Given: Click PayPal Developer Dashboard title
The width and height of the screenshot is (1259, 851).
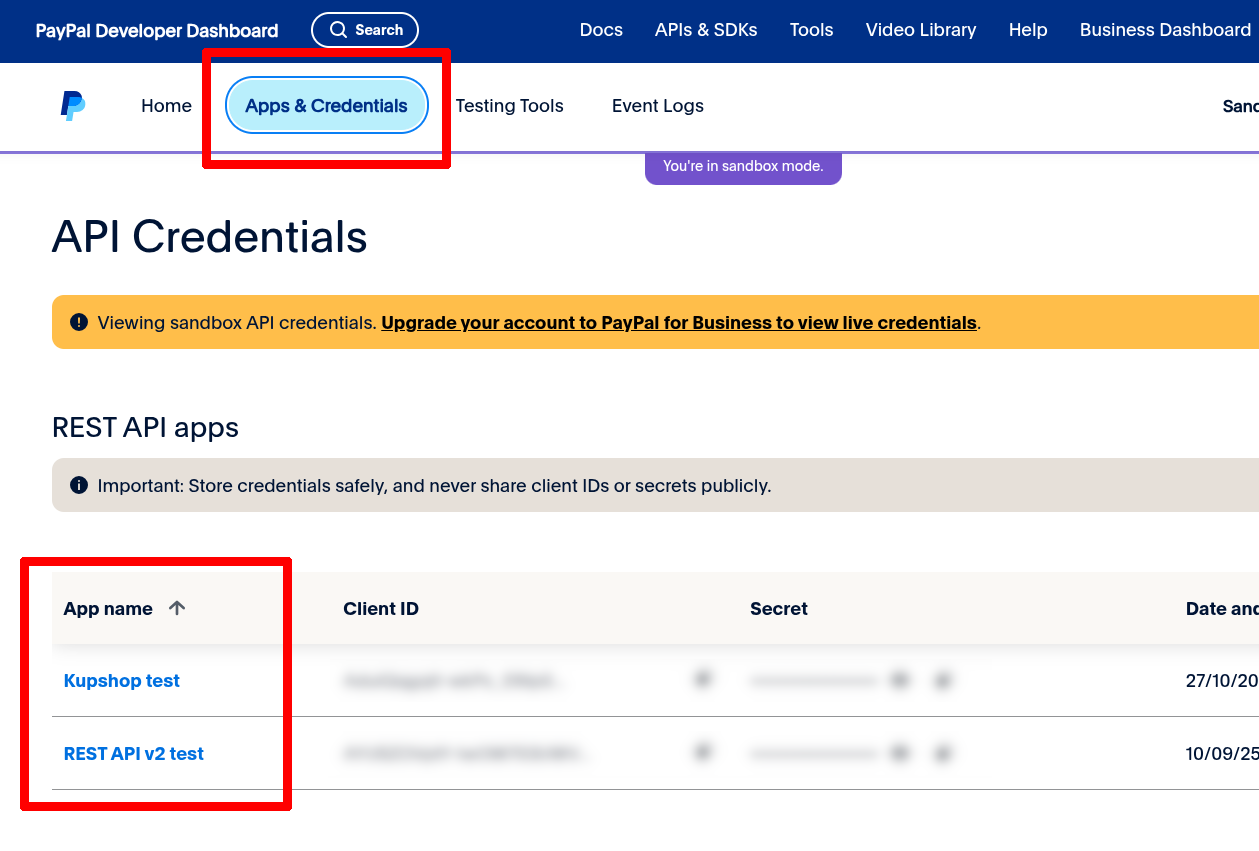Looking at the screenshot, I should pos(157,31).
